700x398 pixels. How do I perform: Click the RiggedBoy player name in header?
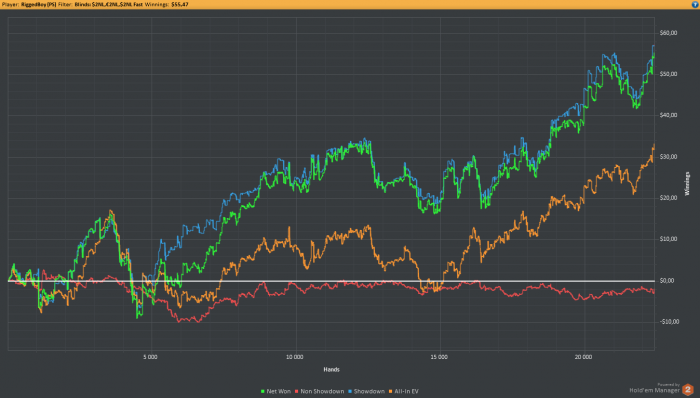click(38, 4)
